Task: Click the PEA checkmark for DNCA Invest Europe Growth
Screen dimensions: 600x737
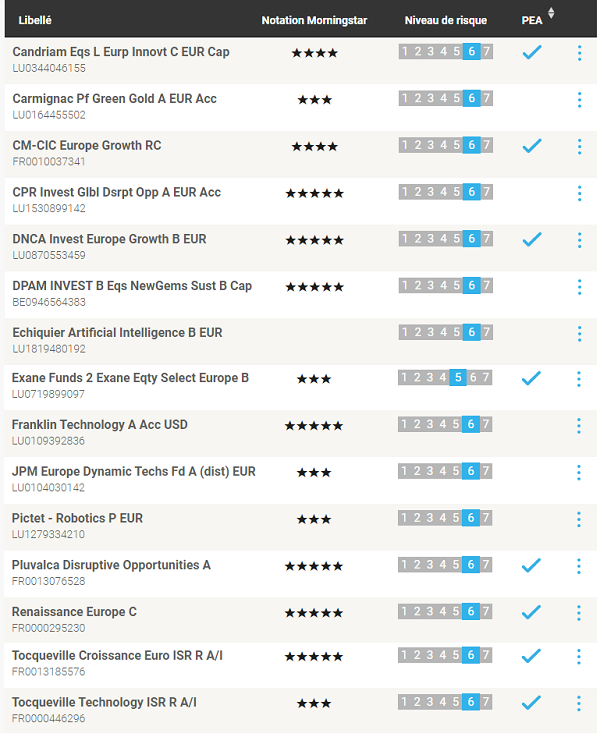Action: pyautogui.click(x=532, y=239)
